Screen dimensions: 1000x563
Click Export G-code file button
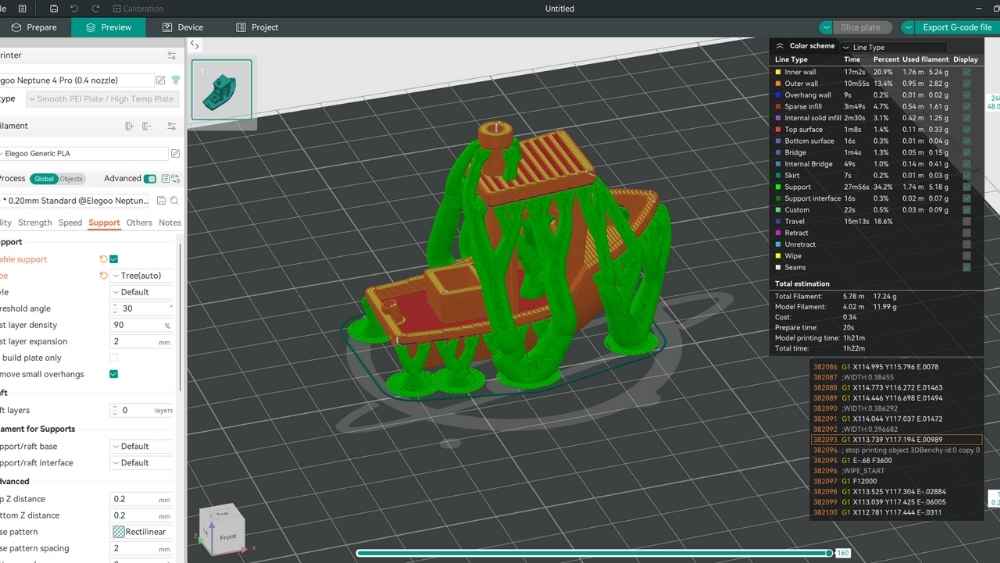tap(949, 27)
